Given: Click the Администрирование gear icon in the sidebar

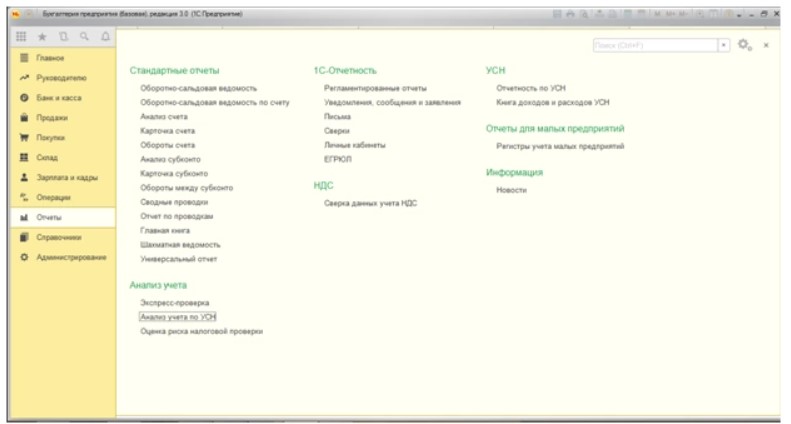Looking at the screenshot, I should point(23,257).
